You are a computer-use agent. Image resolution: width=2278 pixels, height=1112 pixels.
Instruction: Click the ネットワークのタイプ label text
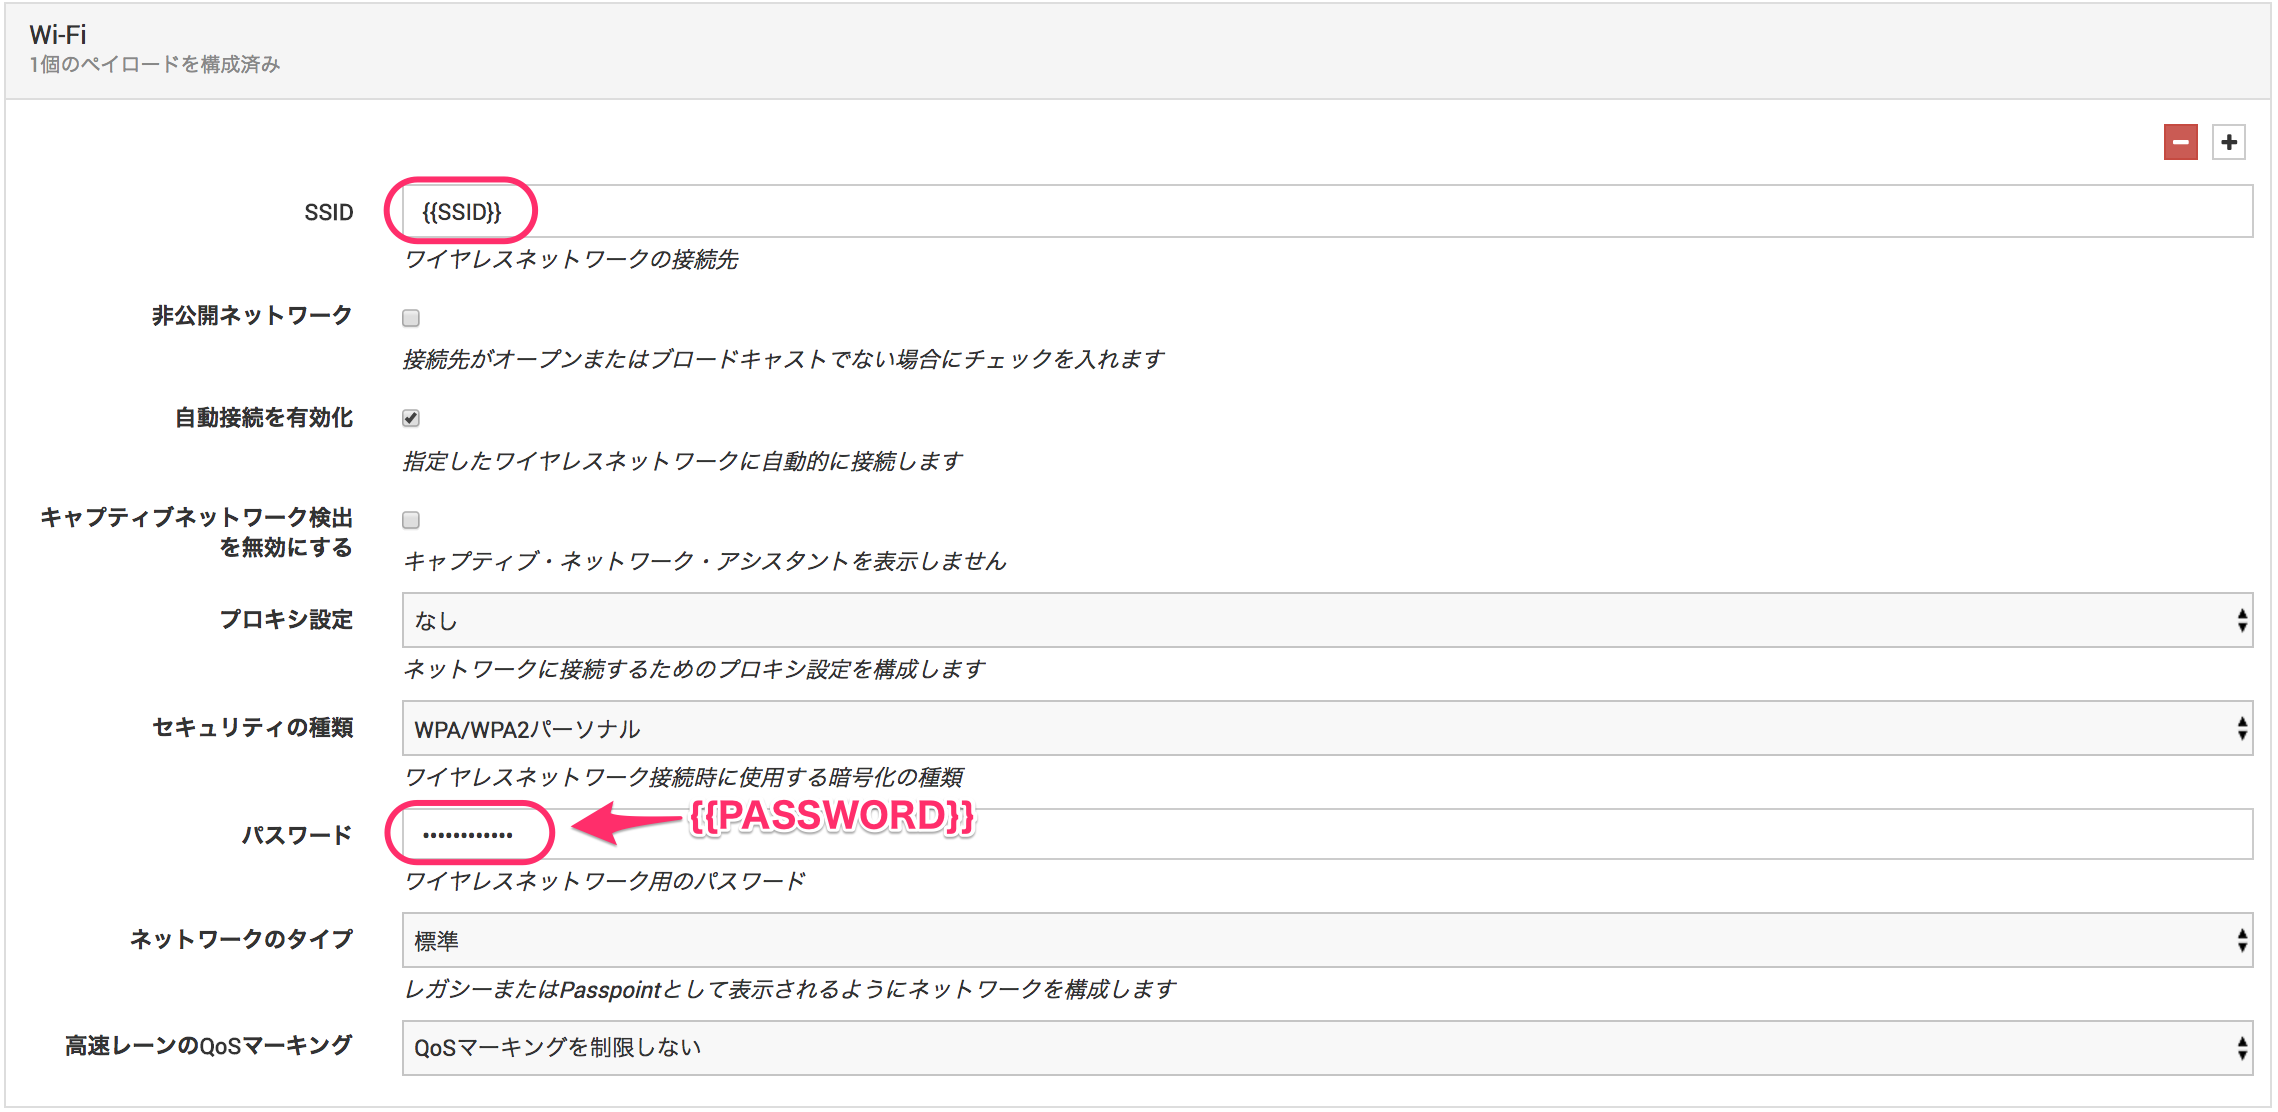click(241, 939)
